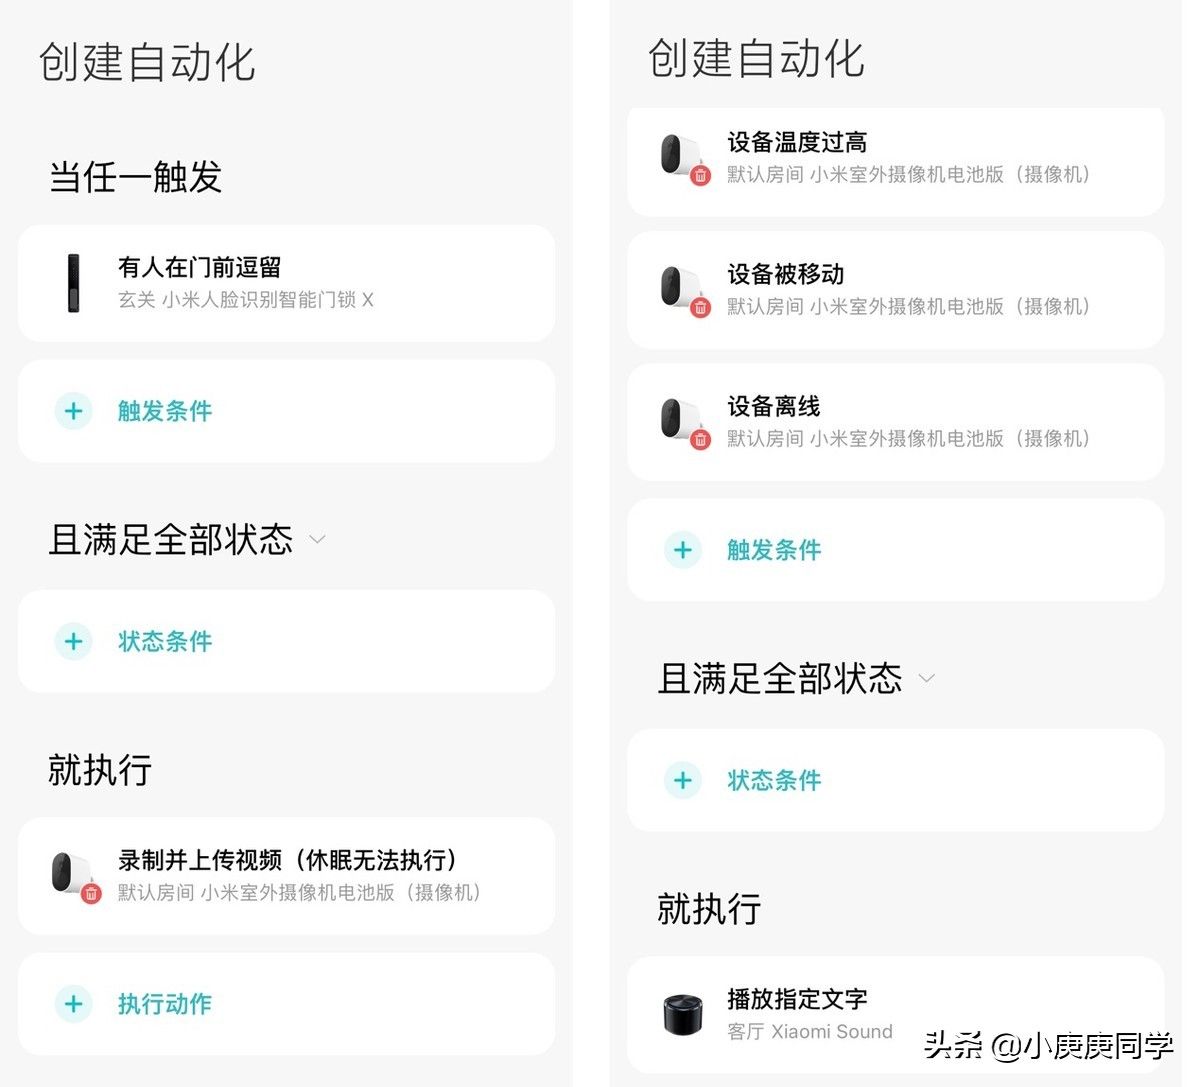This screenshot has width=1200, height=1087.
Task: Click the plus icon beside right 状态条件
Action: pos(683,780)
